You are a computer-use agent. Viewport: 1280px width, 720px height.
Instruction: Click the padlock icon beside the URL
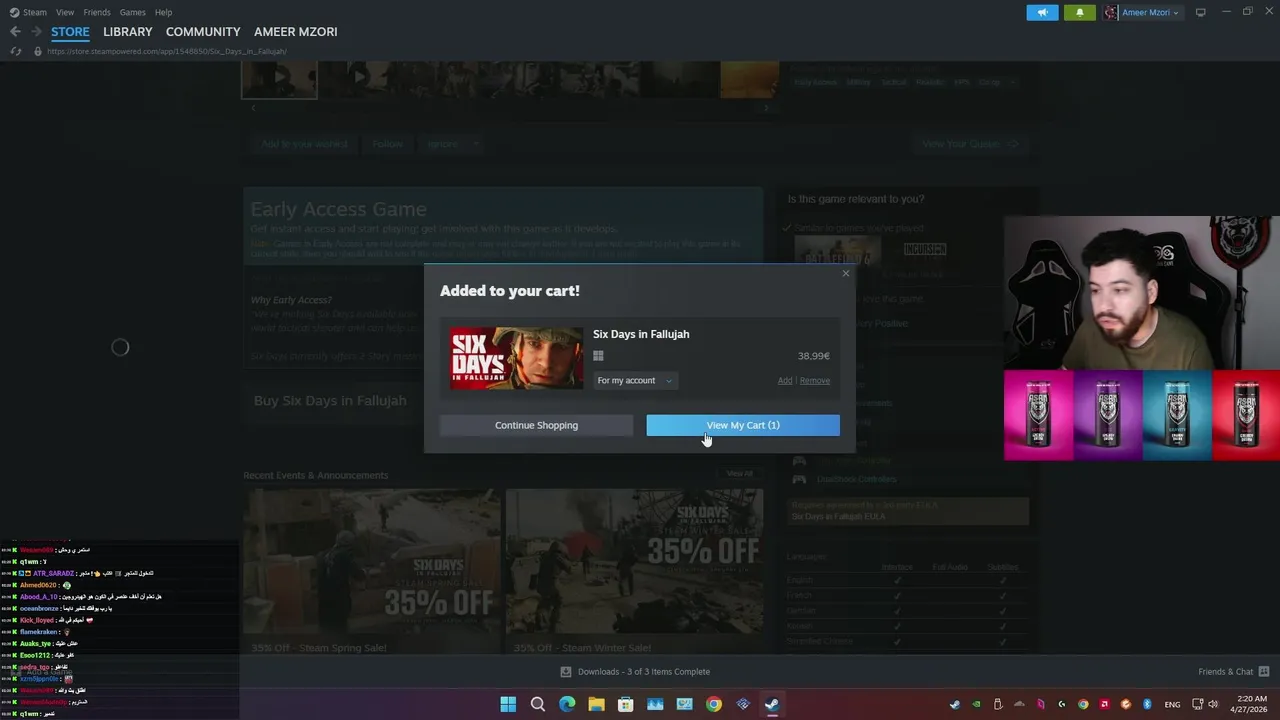point(38,51)
